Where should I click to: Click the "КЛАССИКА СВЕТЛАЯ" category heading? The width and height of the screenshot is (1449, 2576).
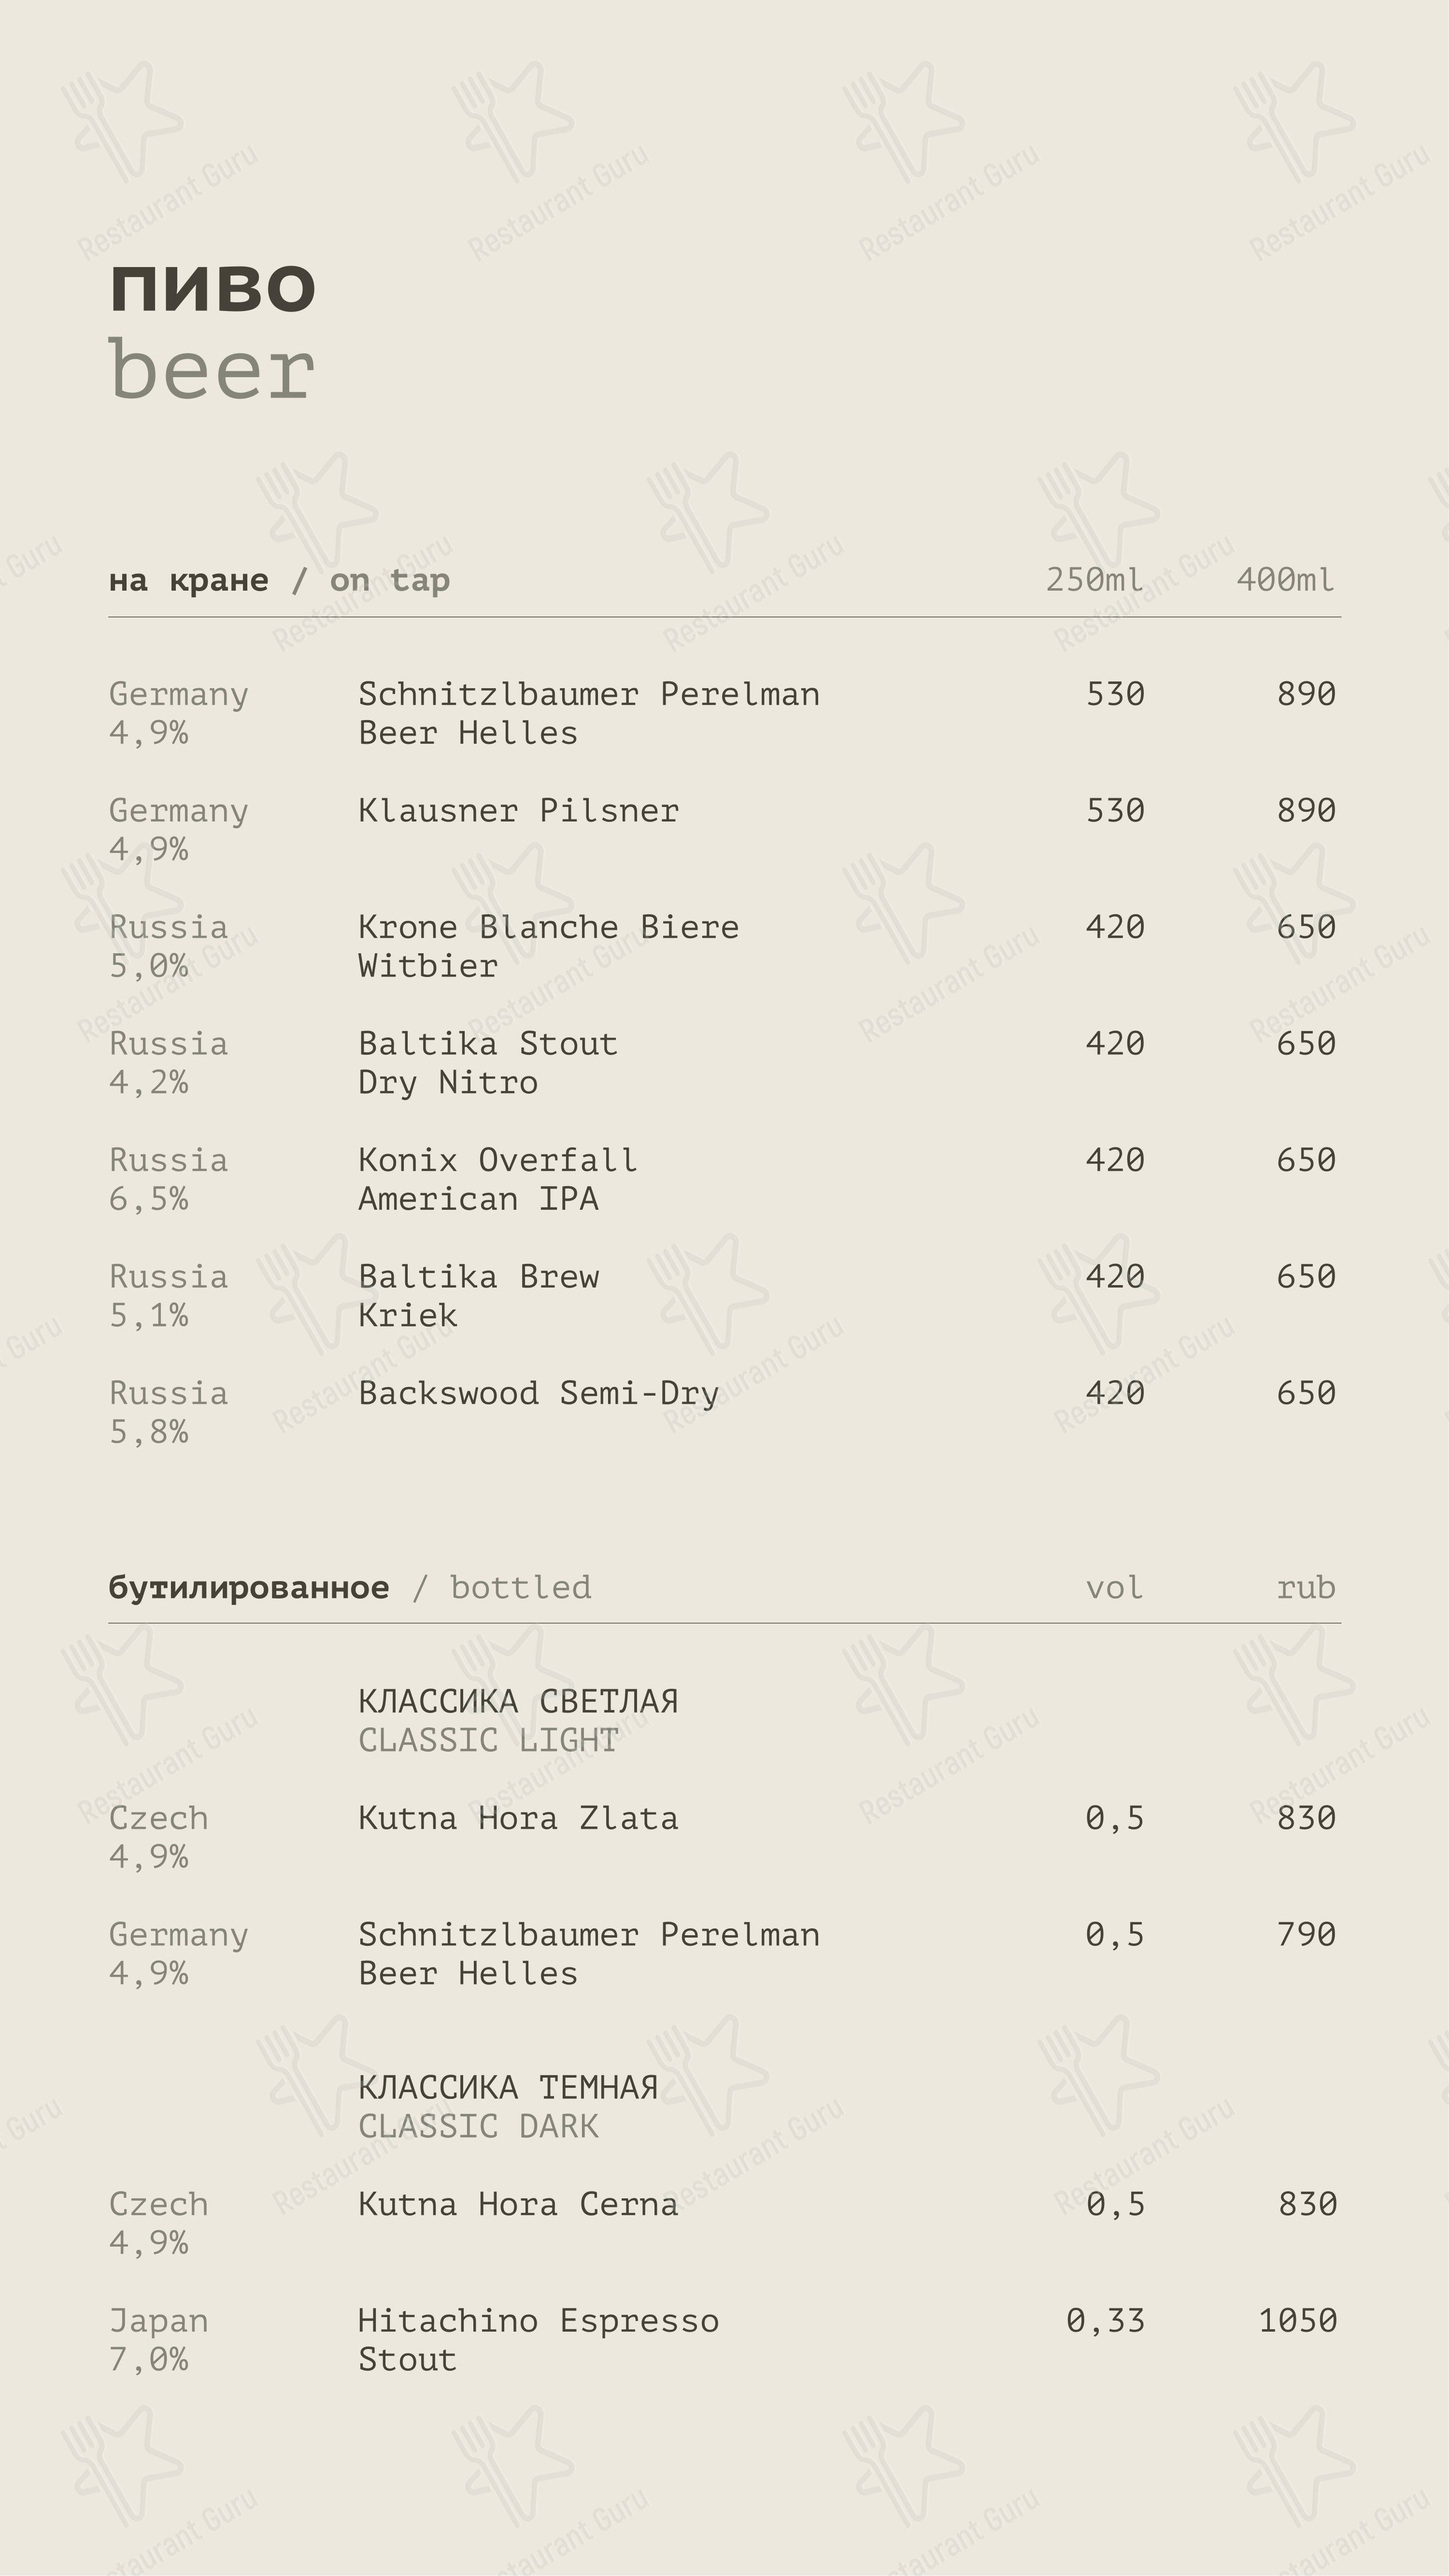(518, 1701)
